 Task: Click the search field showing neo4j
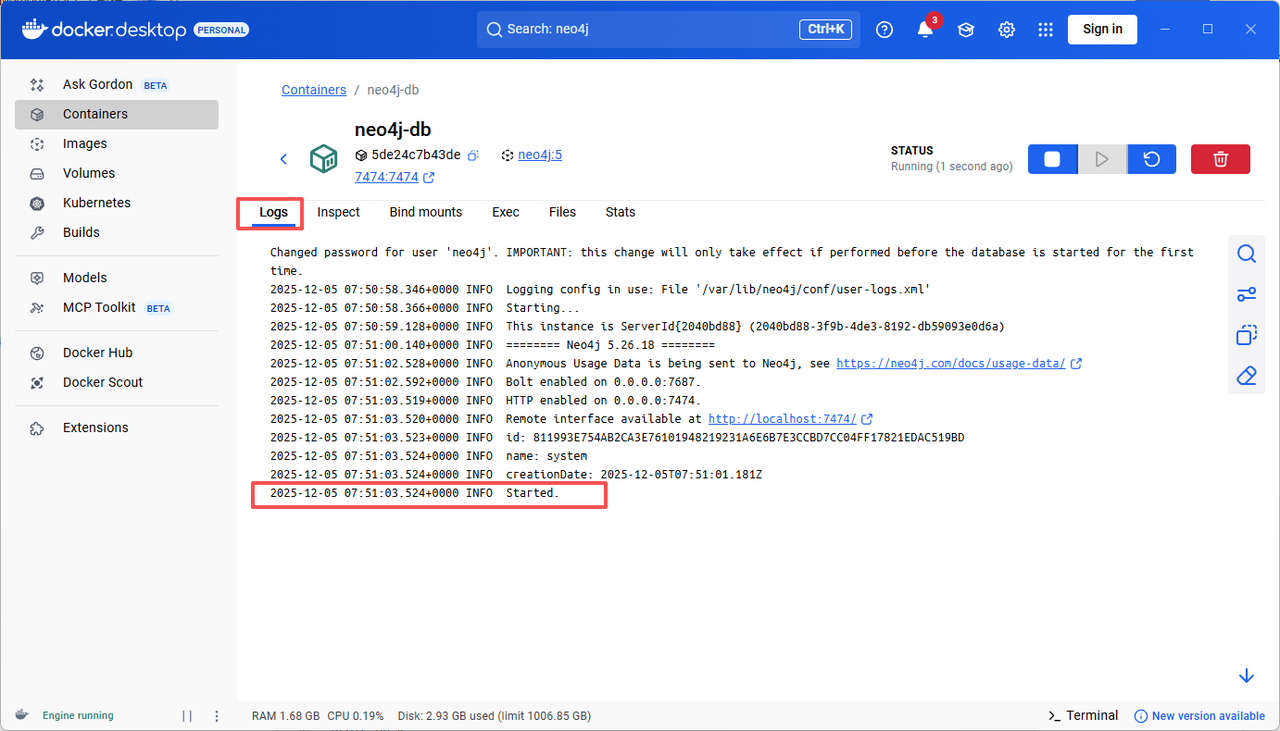[x=666, y=29]
